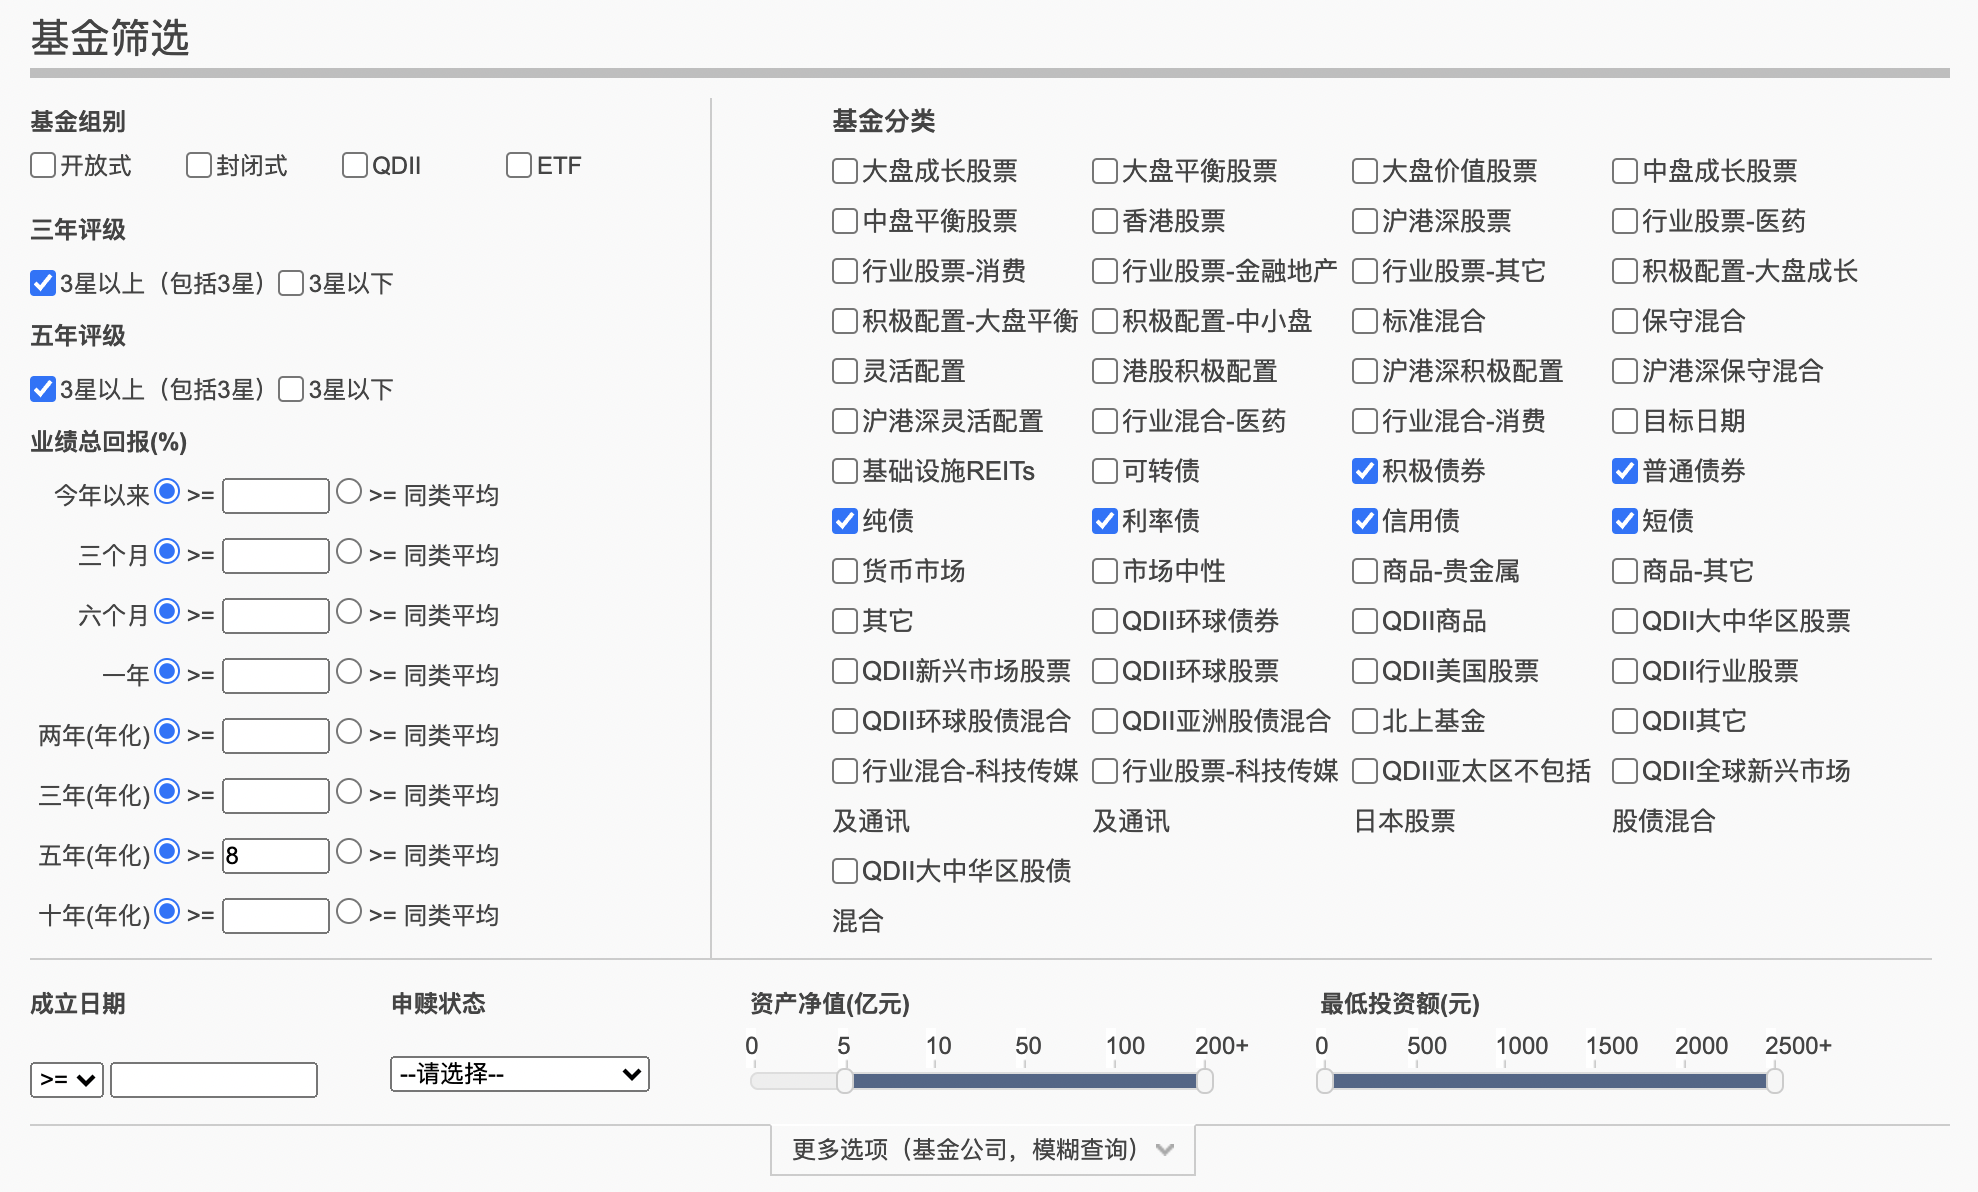Screen dimensions: 1978x1192
Task: Uncheck three-year 3星以上 rating checkbox
Action: tap(43, 283)
